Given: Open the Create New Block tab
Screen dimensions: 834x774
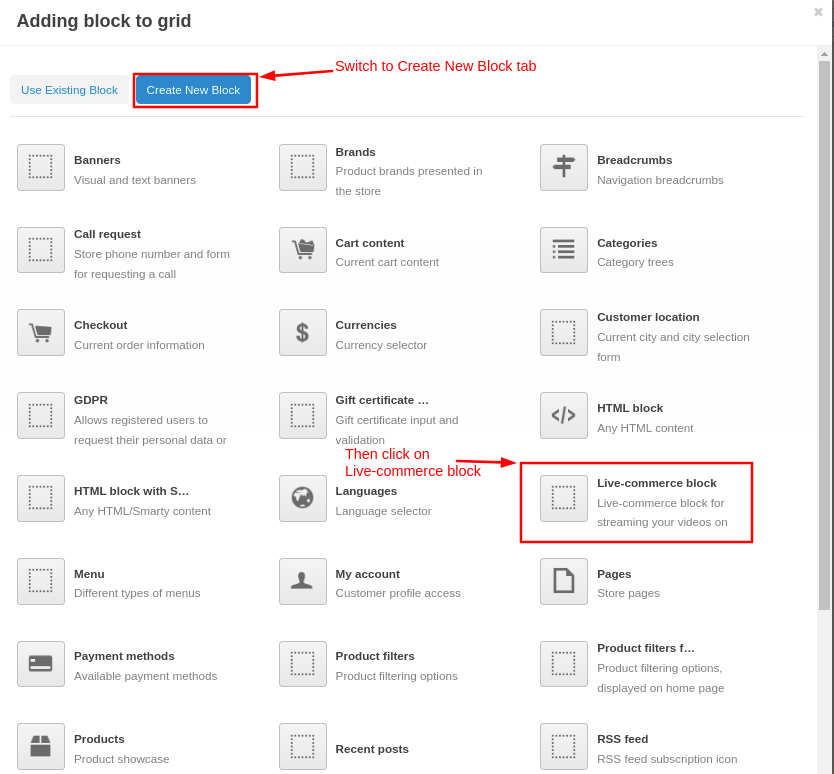Looking at the screenshot, I should click(x=193, y=90).
